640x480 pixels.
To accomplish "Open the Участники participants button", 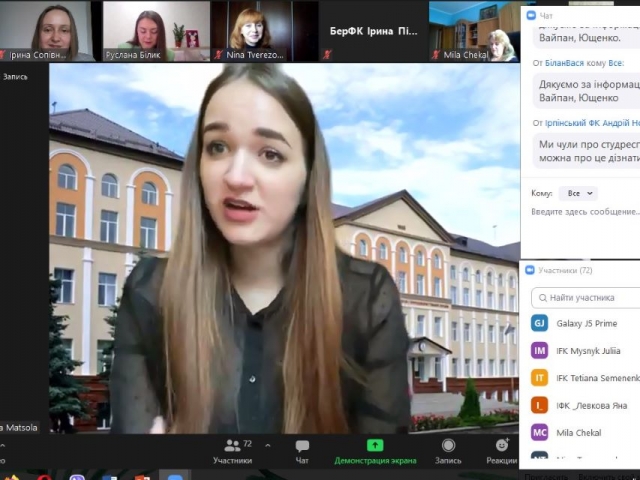I will point(232,451).
